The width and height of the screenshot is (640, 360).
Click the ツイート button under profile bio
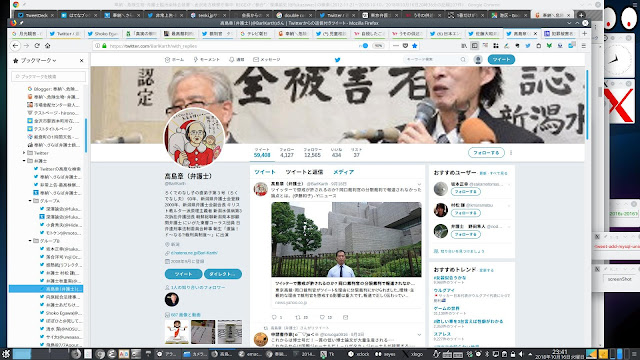pos(183,274)
